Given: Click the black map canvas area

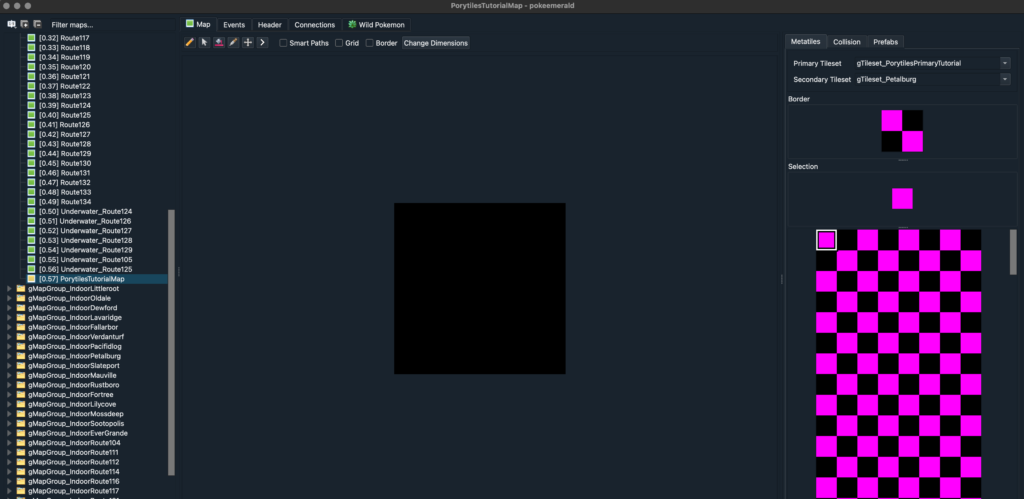Looking at the screenshot, I should click(x=479, y=288).
